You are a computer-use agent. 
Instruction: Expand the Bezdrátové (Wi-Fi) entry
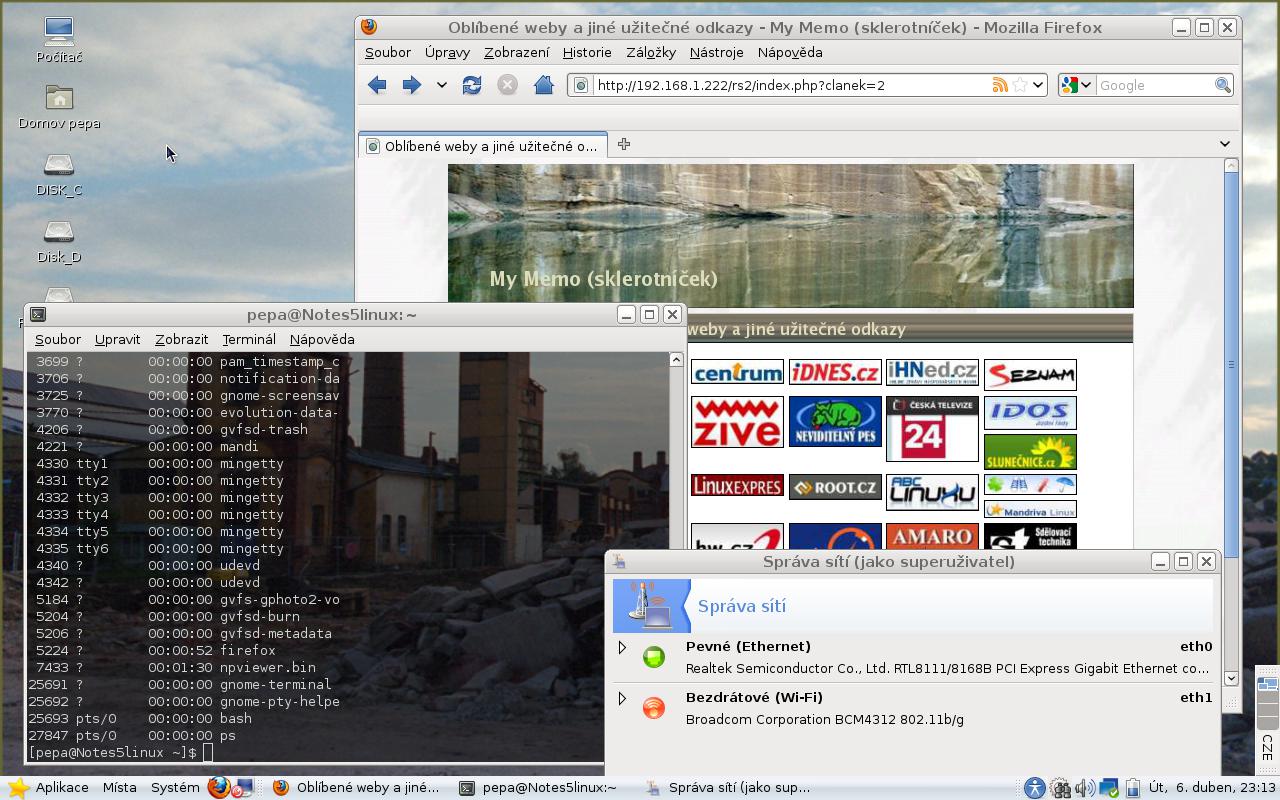coord(622,698)
